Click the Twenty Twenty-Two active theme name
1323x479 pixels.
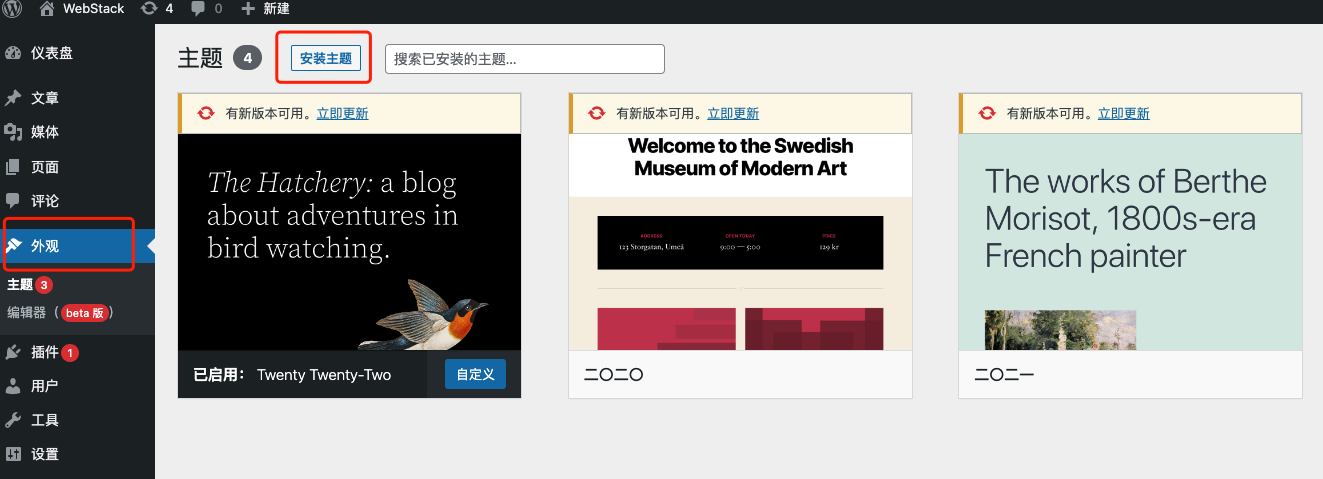coord(324,375)
